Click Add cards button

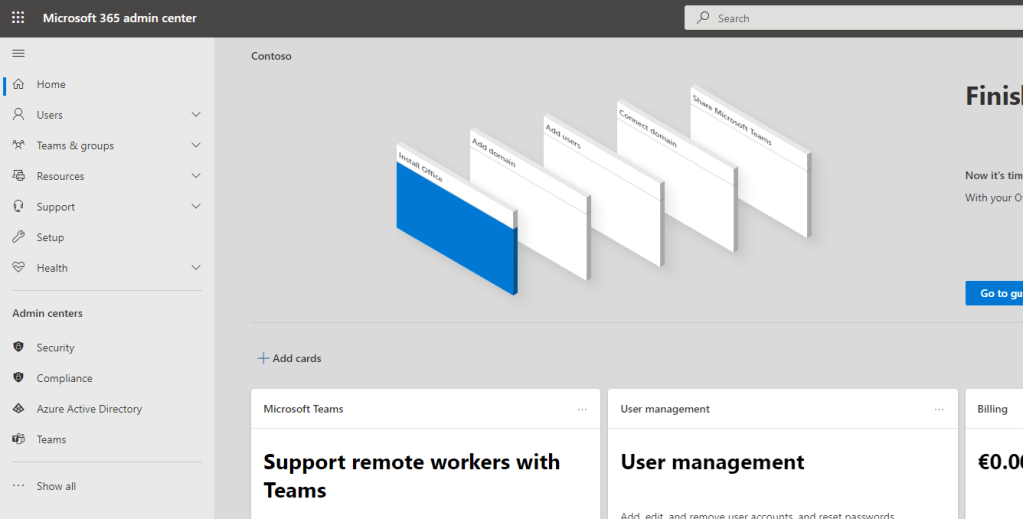290,358
